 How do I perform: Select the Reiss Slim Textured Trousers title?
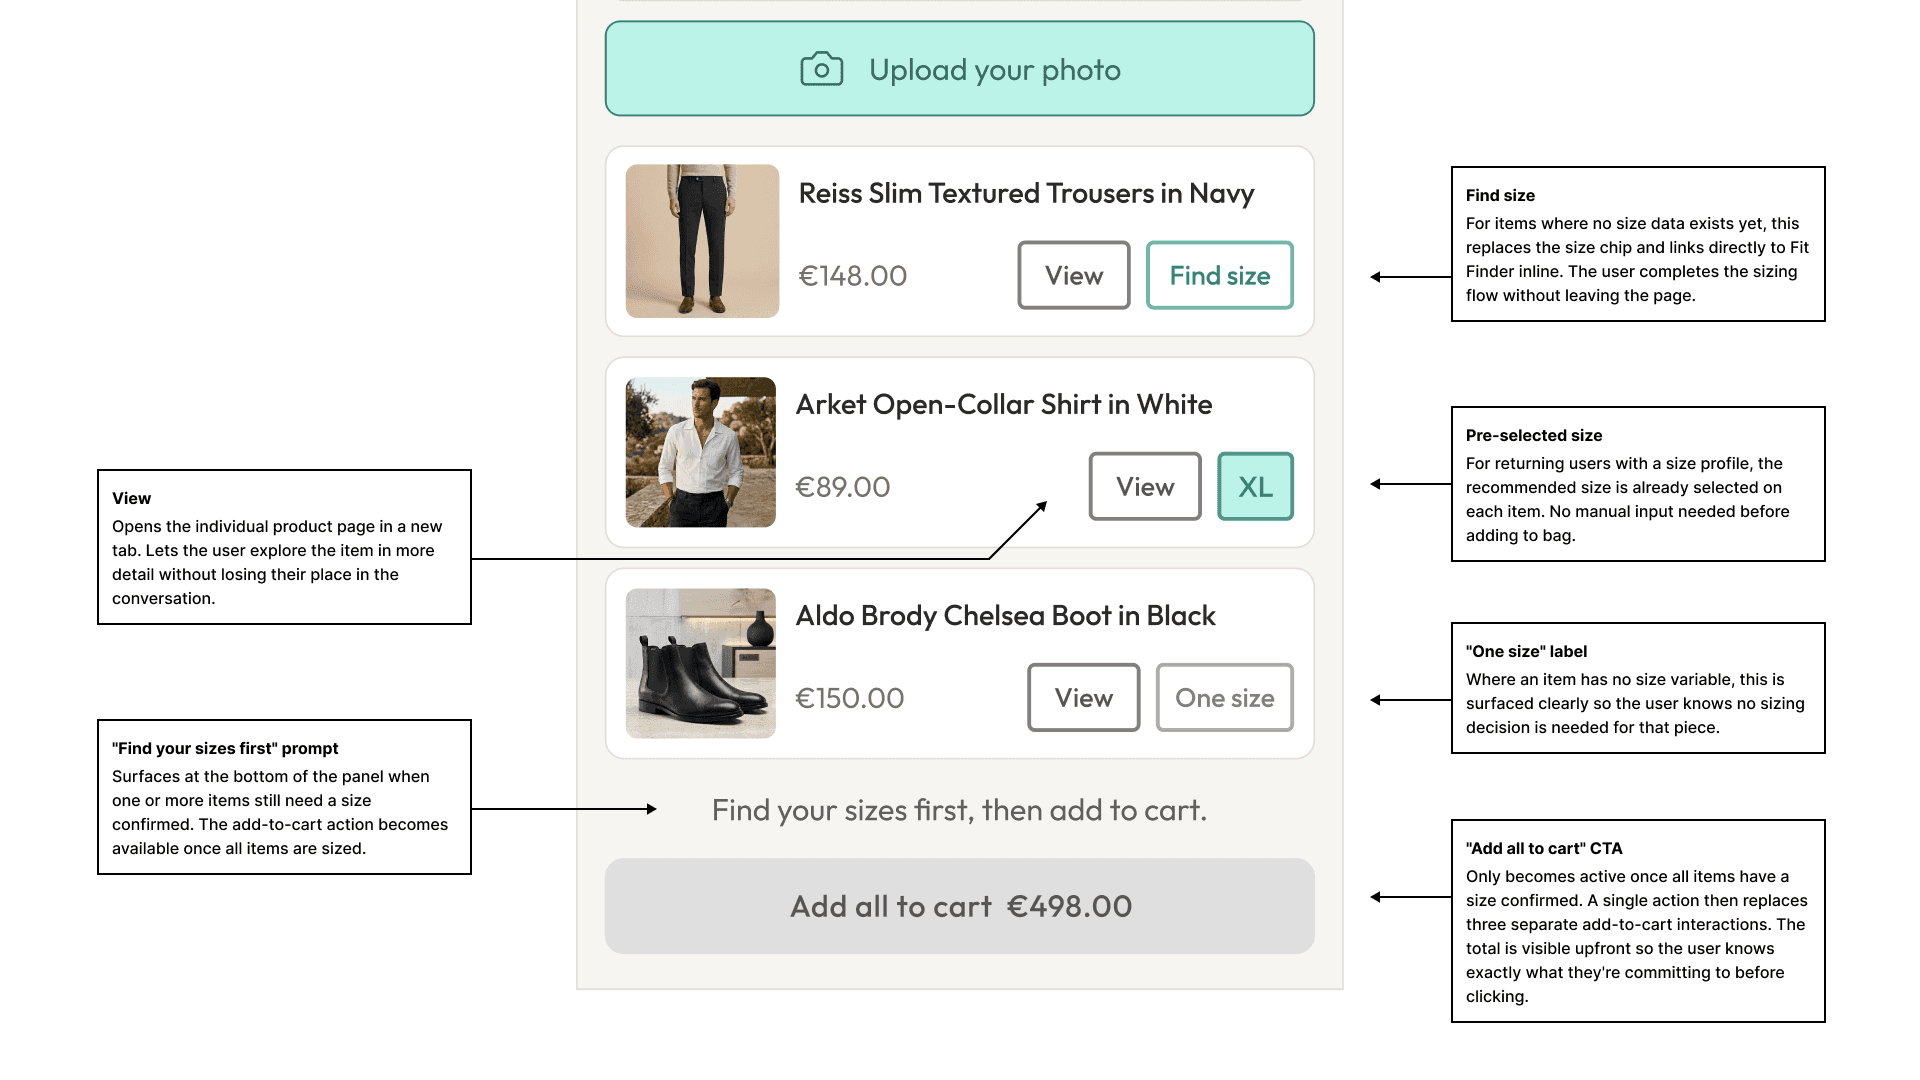[x=1026, y=194]
